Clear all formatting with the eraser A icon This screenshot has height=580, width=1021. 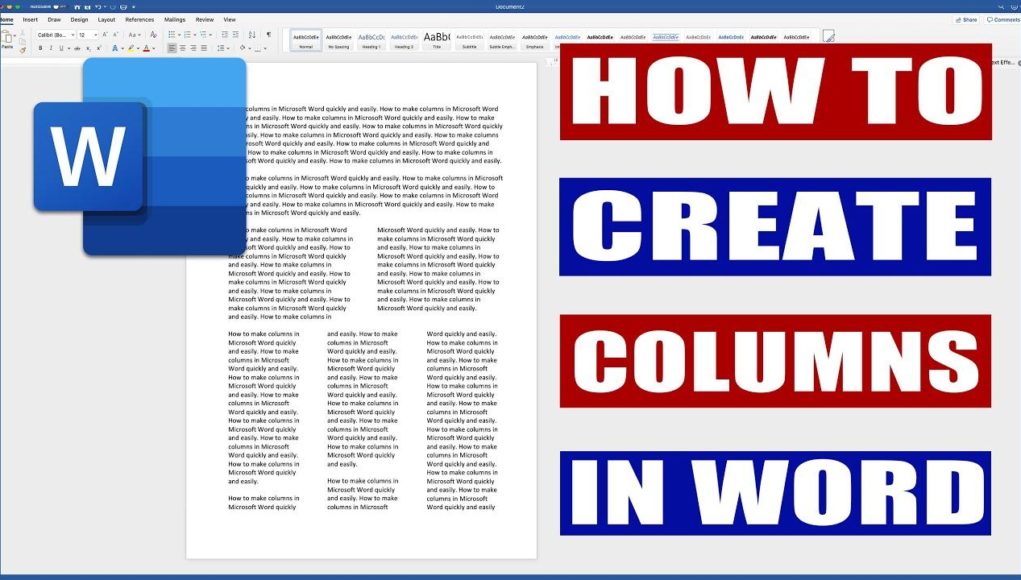tap(154, 35)
